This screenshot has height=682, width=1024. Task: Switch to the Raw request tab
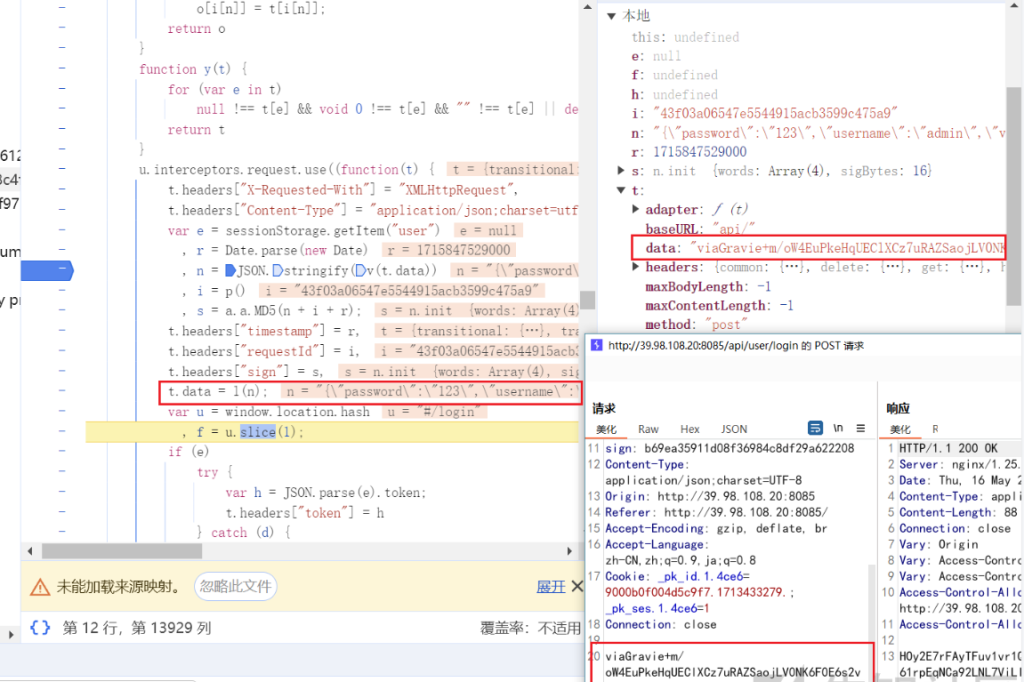pos(649,429)
